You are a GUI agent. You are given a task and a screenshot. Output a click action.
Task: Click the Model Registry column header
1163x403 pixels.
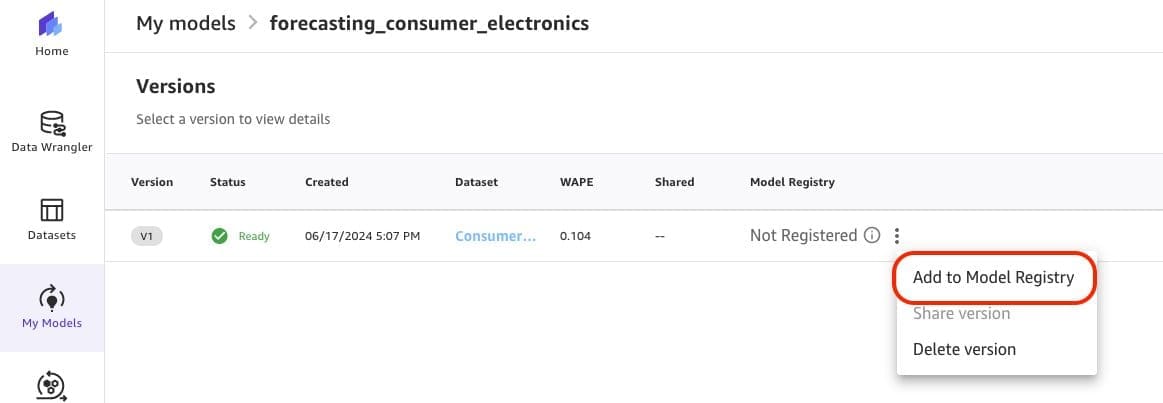[x=792, y=182]
